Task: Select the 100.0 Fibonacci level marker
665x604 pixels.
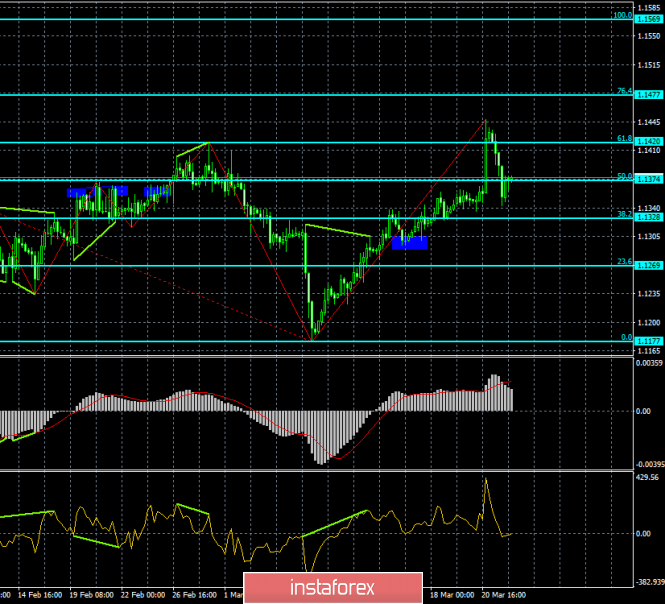Action: 623,15
